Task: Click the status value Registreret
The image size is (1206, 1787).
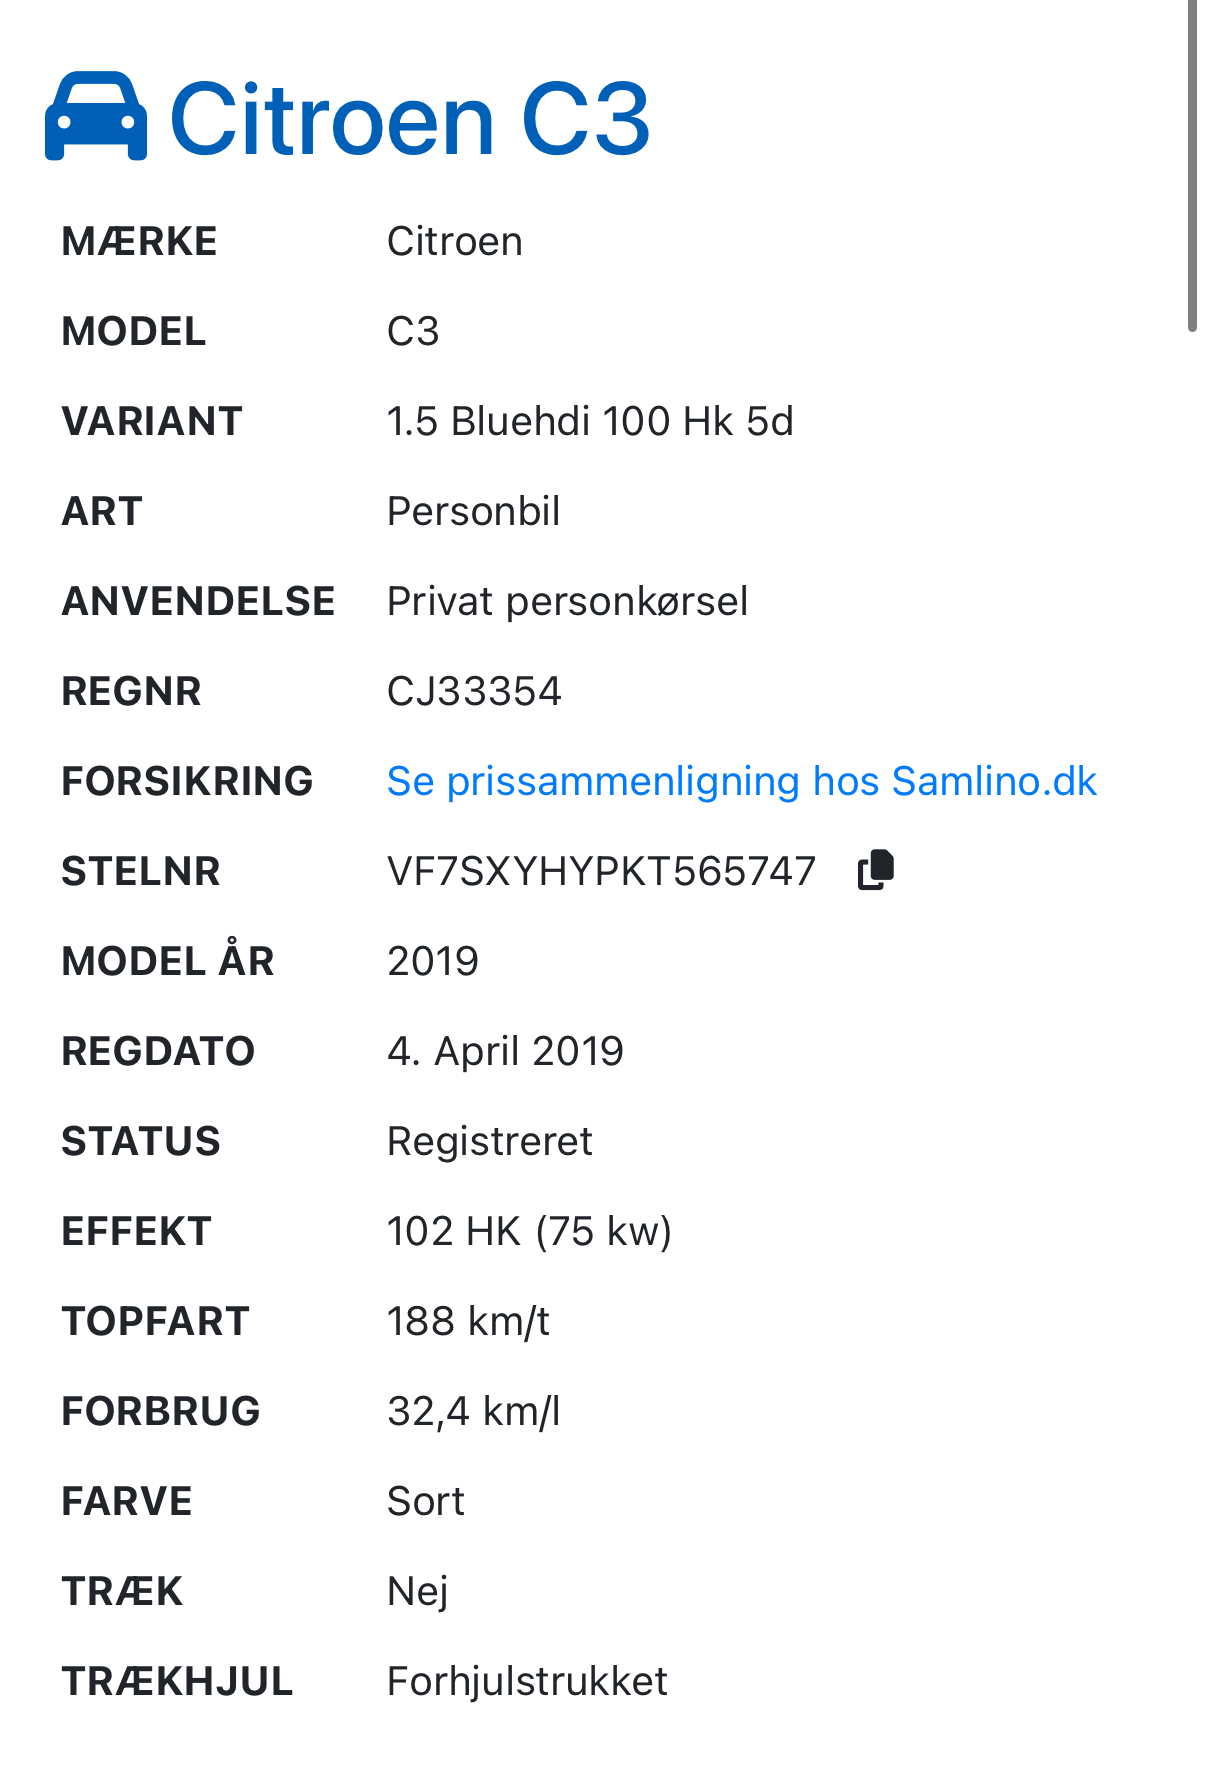Action: coord(489,1142)
